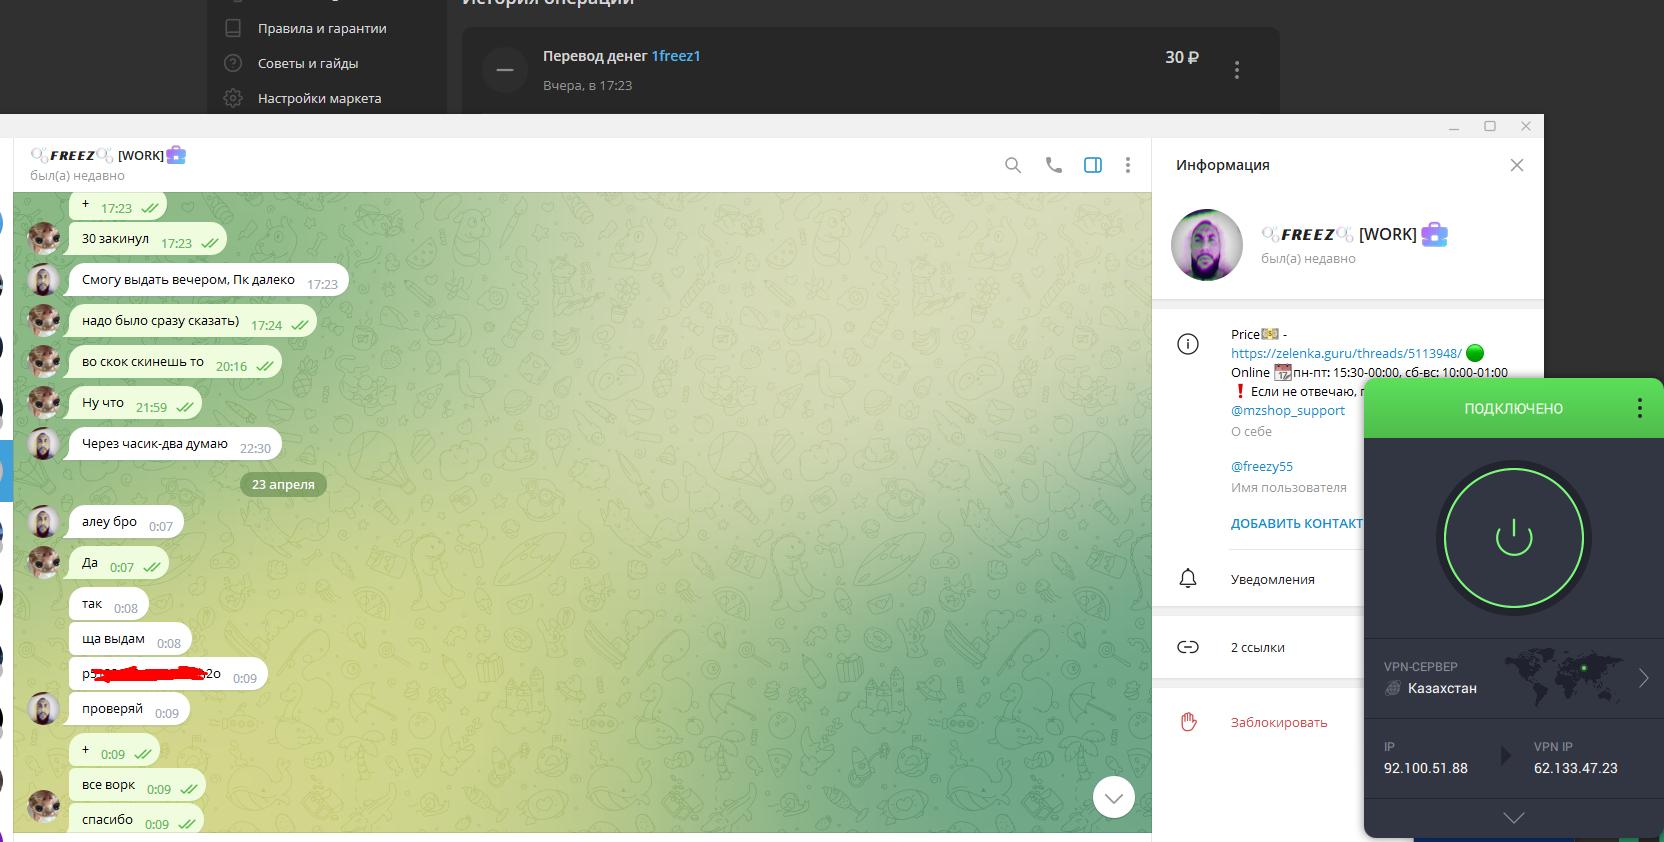
Task: Open the 1freez1 user link in transfer
Action: (676, 56)
